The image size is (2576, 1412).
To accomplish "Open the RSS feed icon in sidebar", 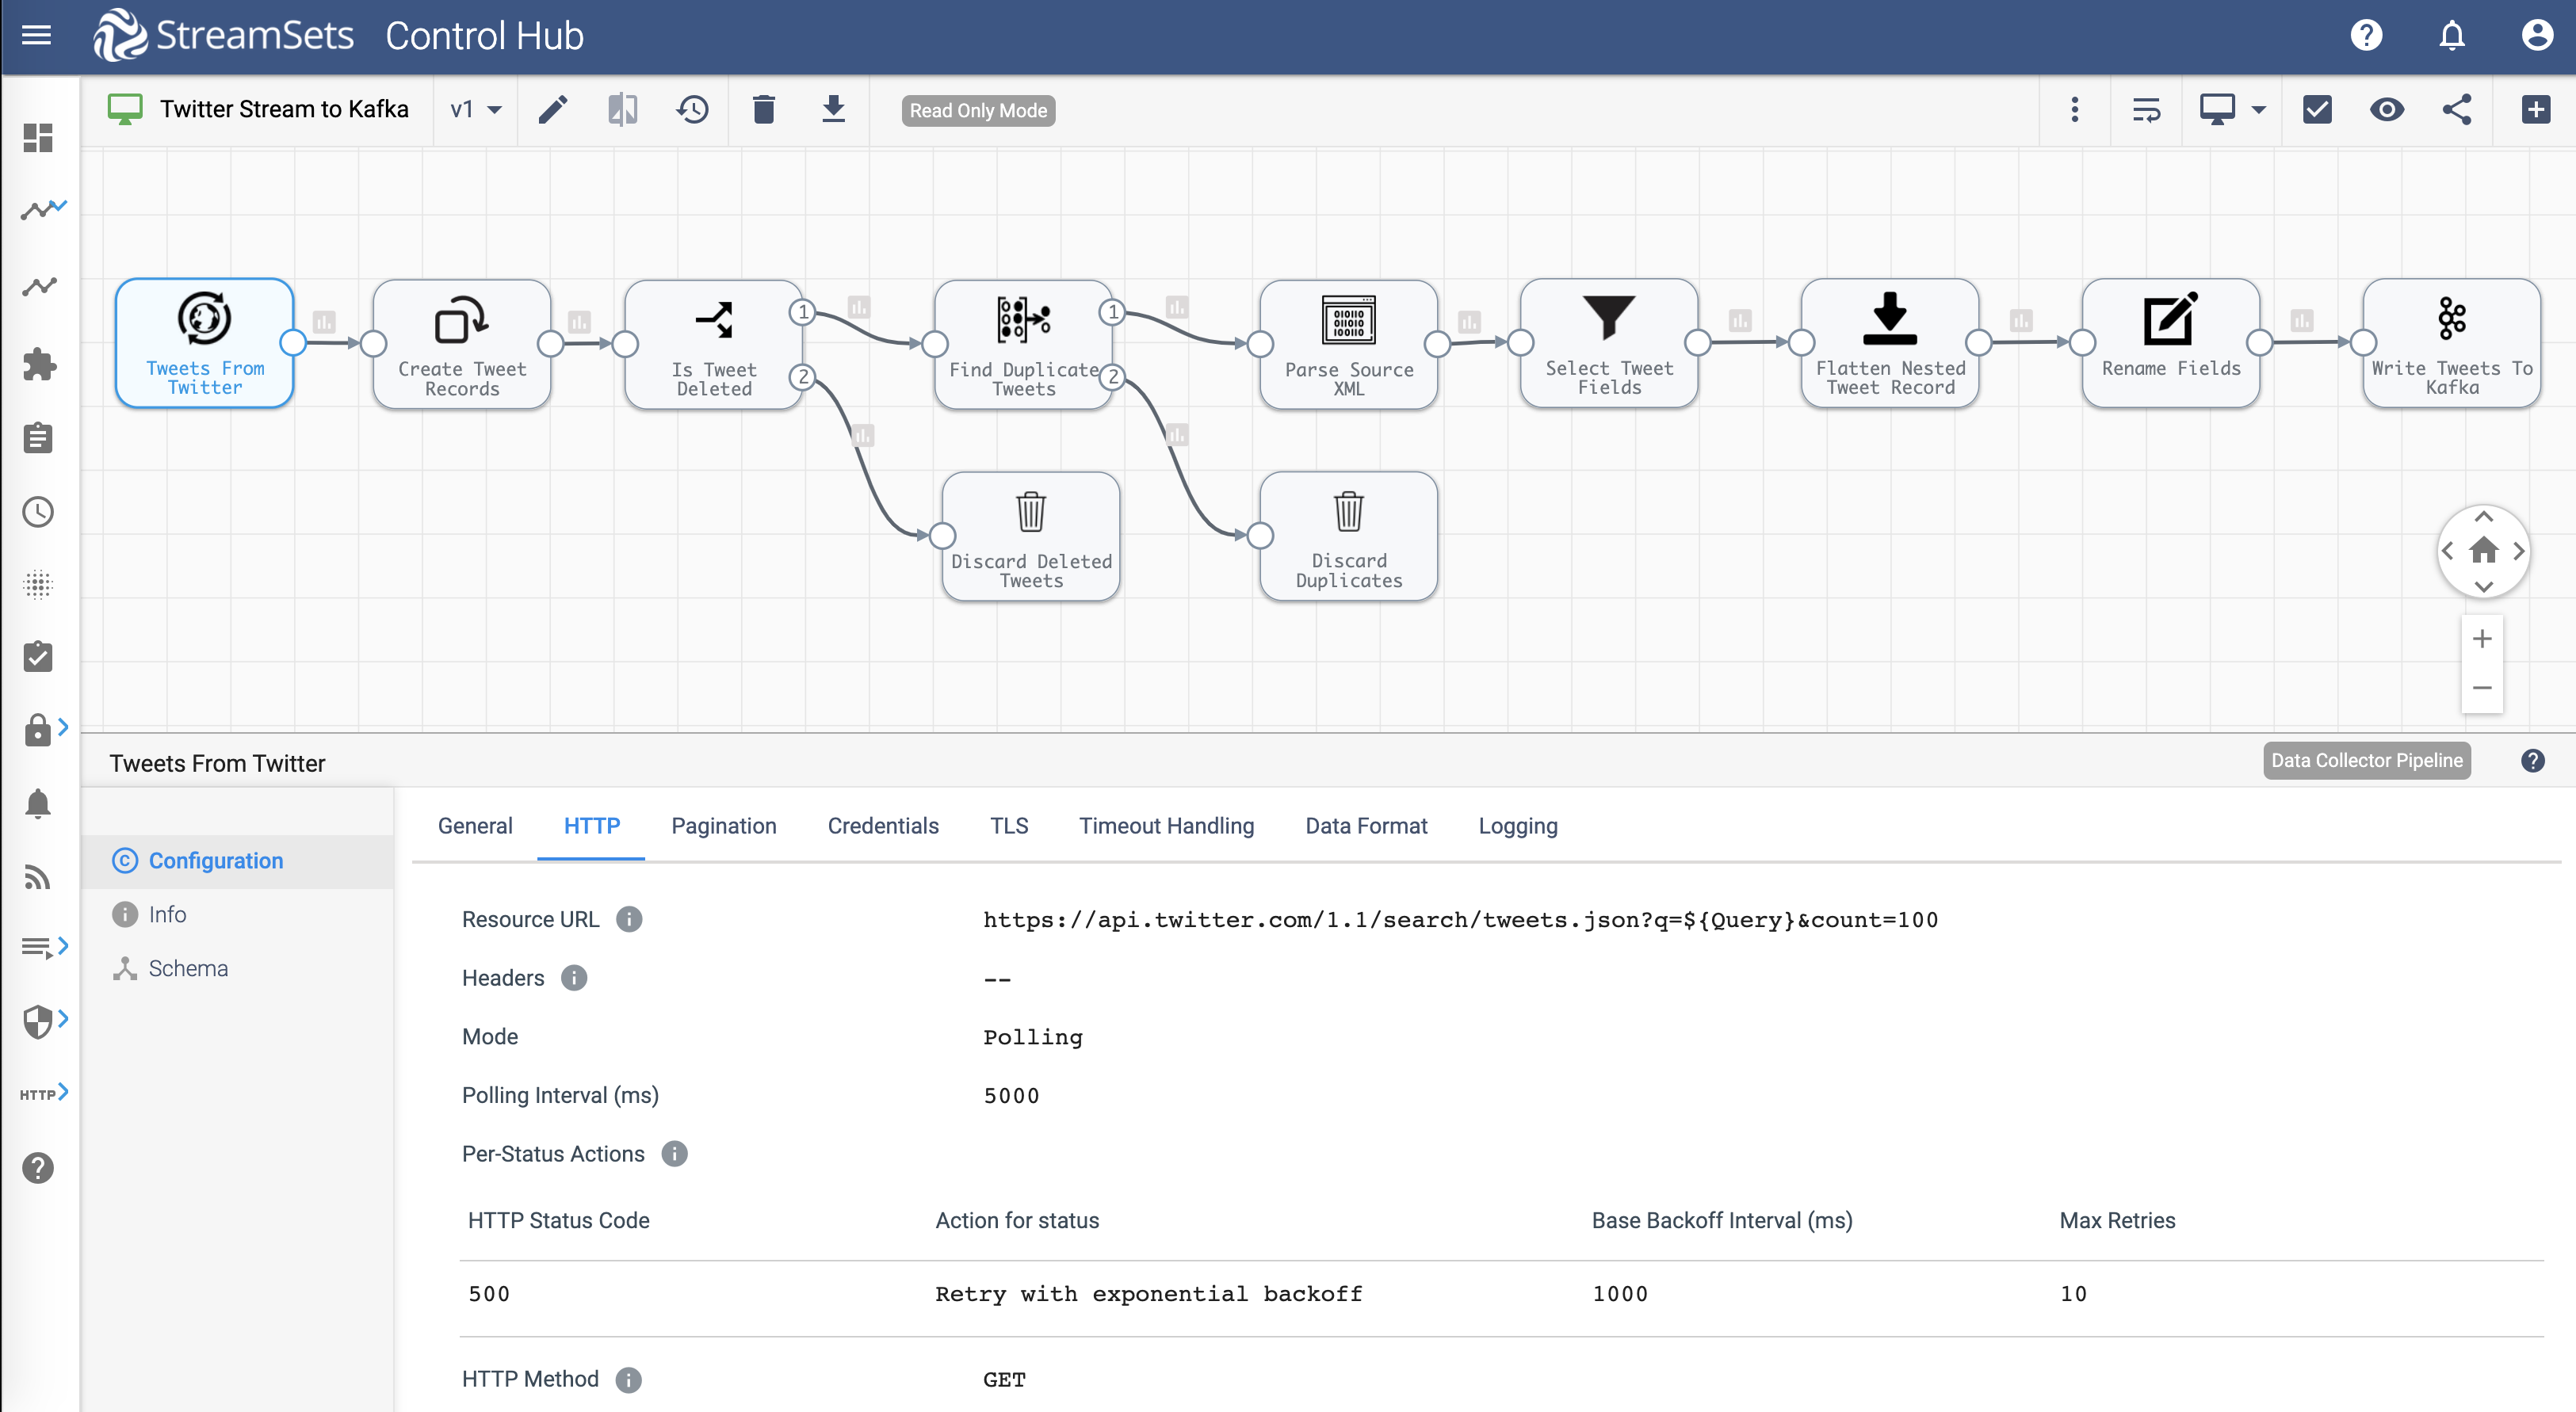I will pos(38,877).
